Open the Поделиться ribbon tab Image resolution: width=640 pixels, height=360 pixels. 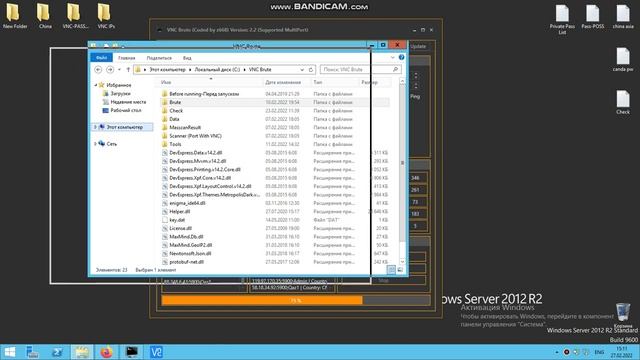tap(159, 58)
